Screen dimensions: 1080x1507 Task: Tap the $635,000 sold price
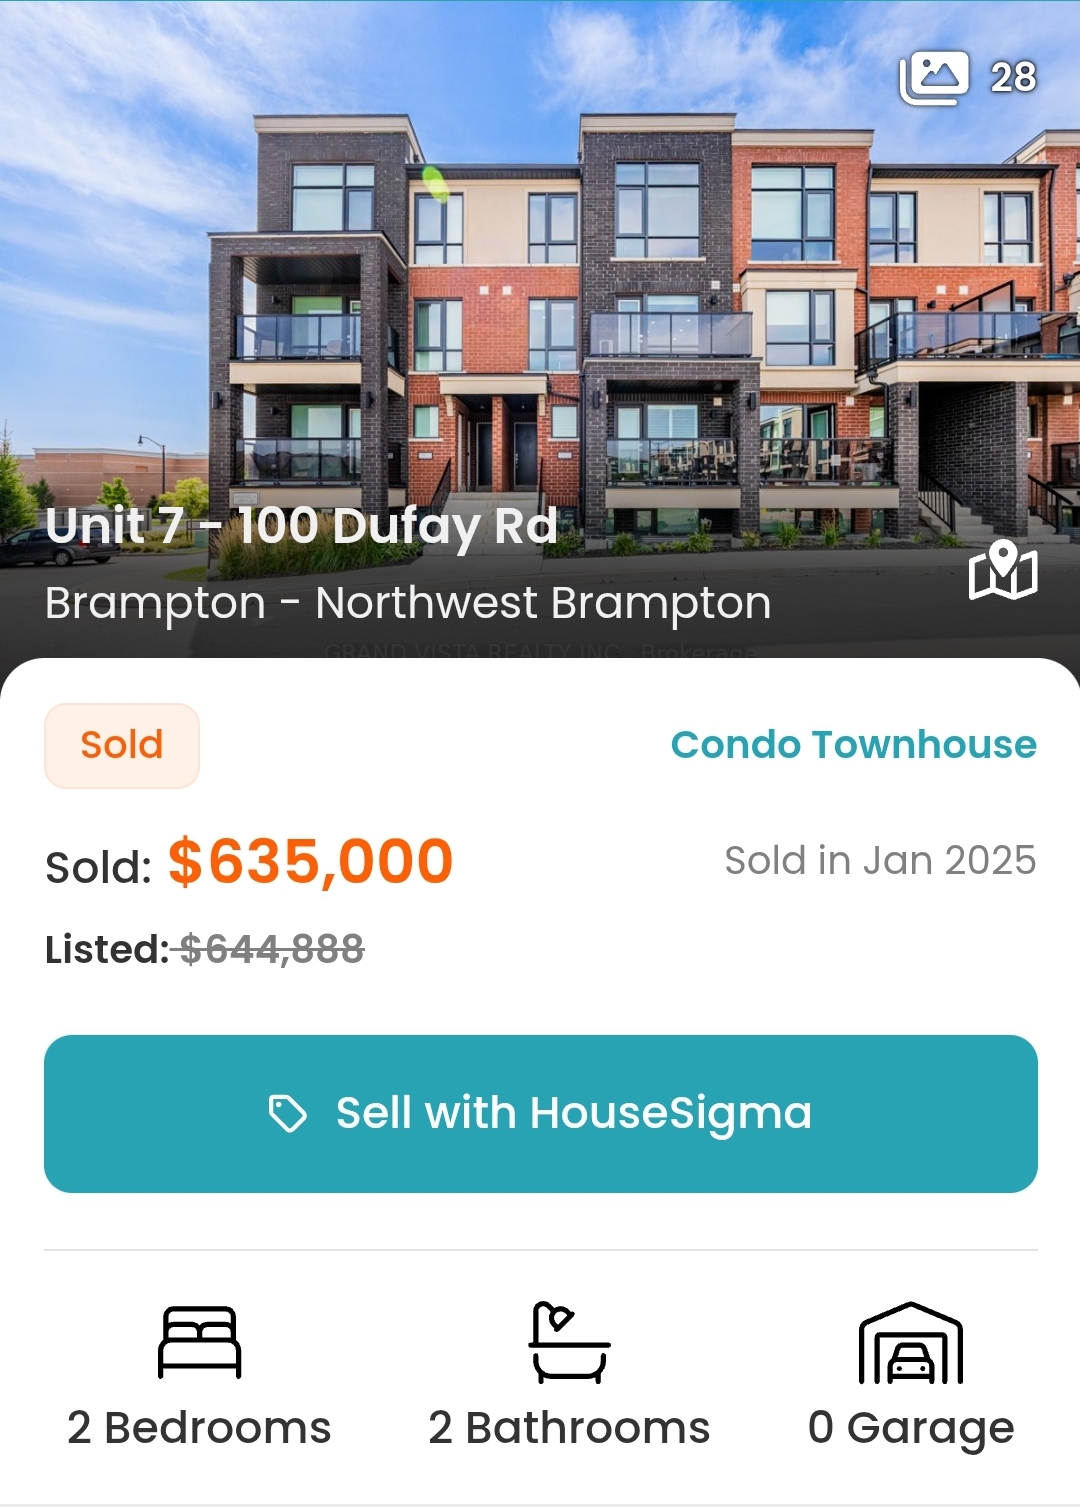(x=310, y=862)
